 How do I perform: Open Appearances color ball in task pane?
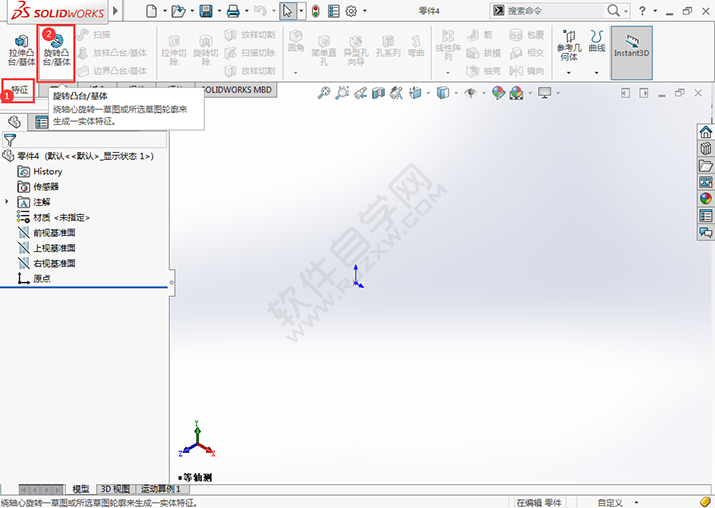[x=706, y=199]
